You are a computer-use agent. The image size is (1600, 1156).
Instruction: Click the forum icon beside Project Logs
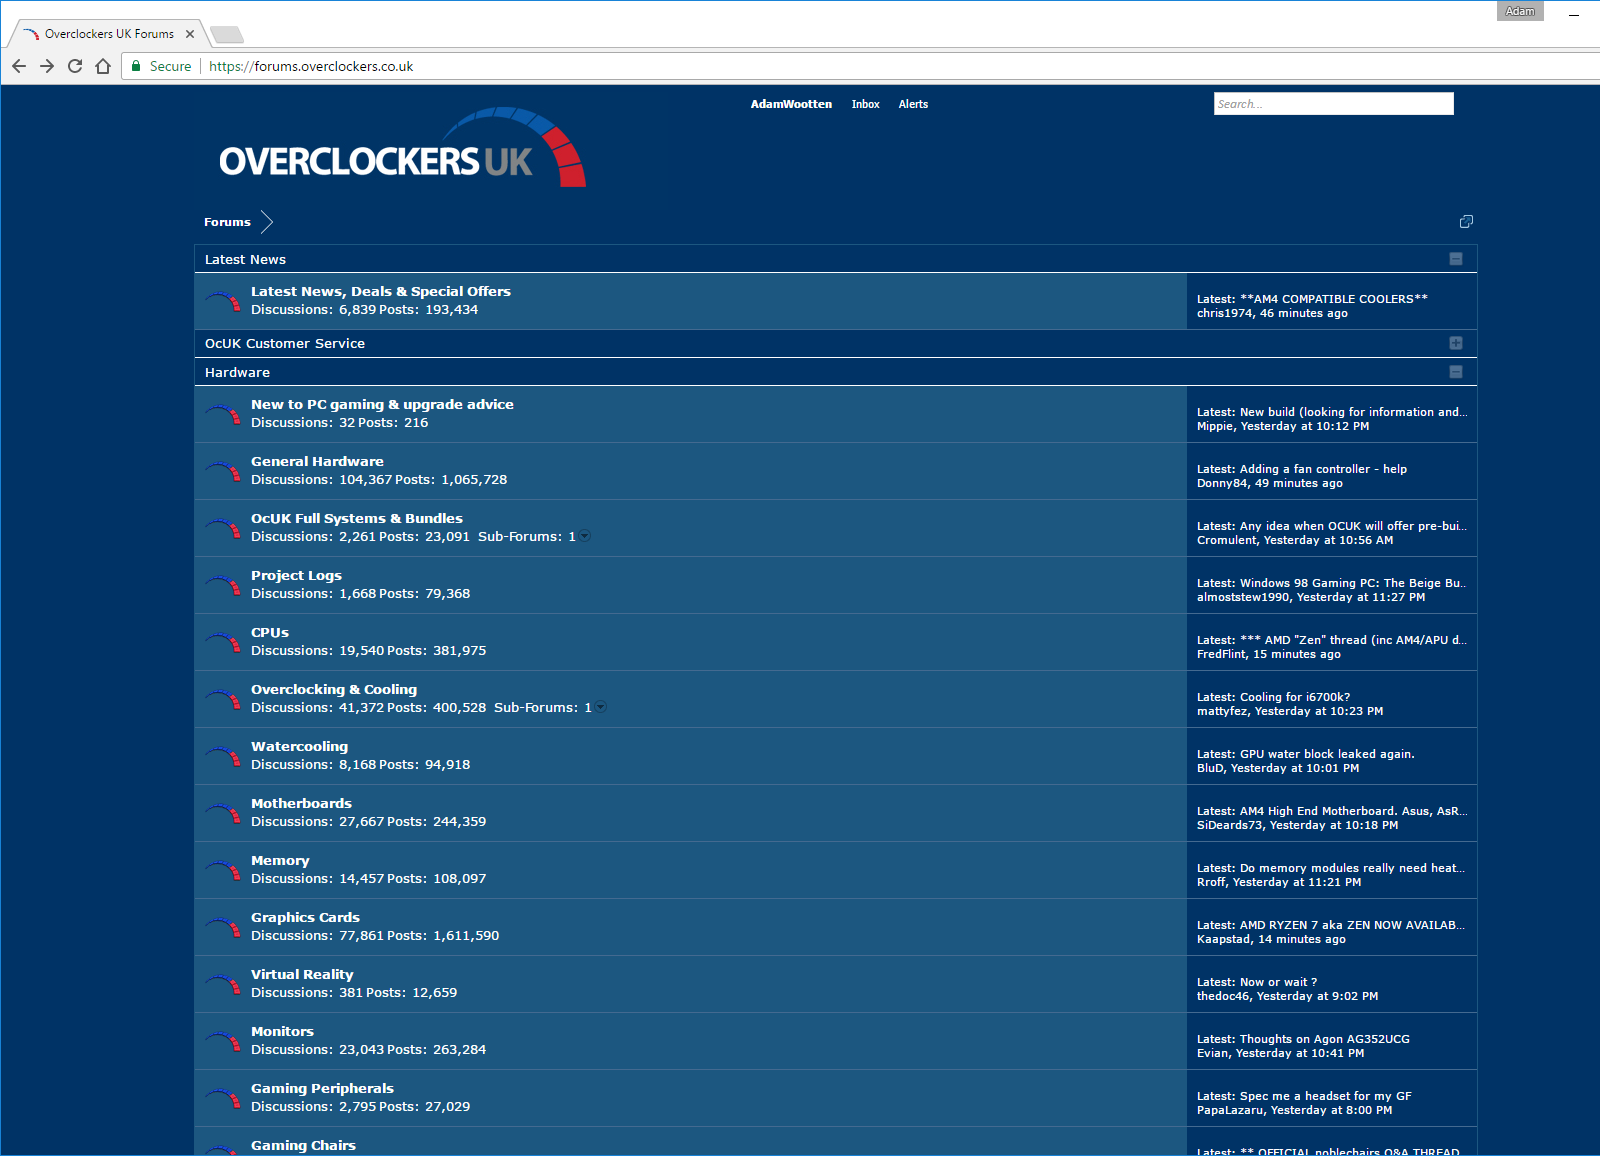coord(223,585)
